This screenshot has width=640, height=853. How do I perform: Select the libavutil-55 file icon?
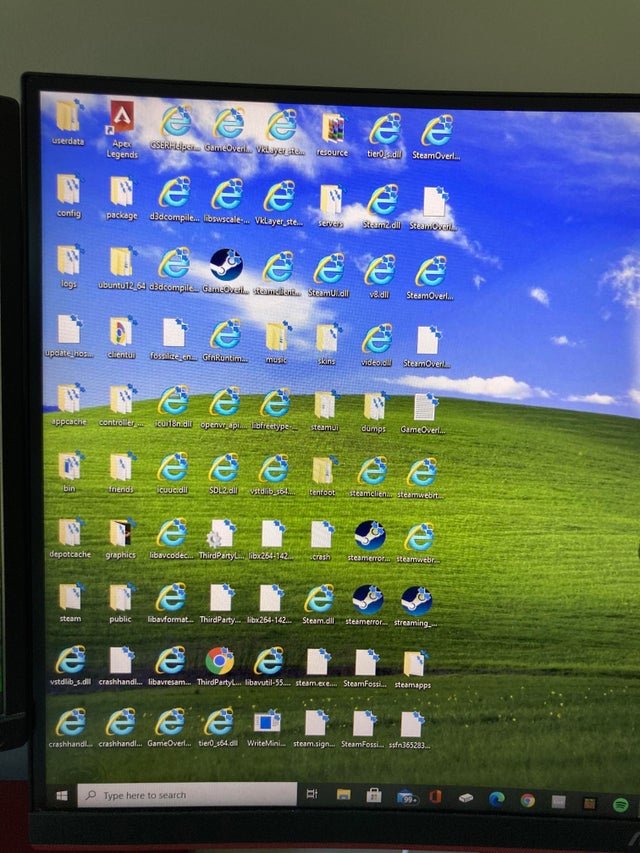coord(269,662)
